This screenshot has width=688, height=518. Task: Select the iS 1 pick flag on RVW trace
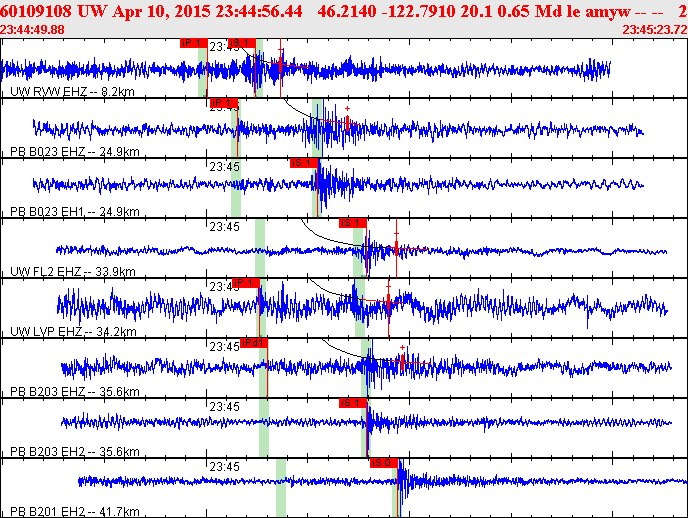pyautogui.click(x=242, y=43)
